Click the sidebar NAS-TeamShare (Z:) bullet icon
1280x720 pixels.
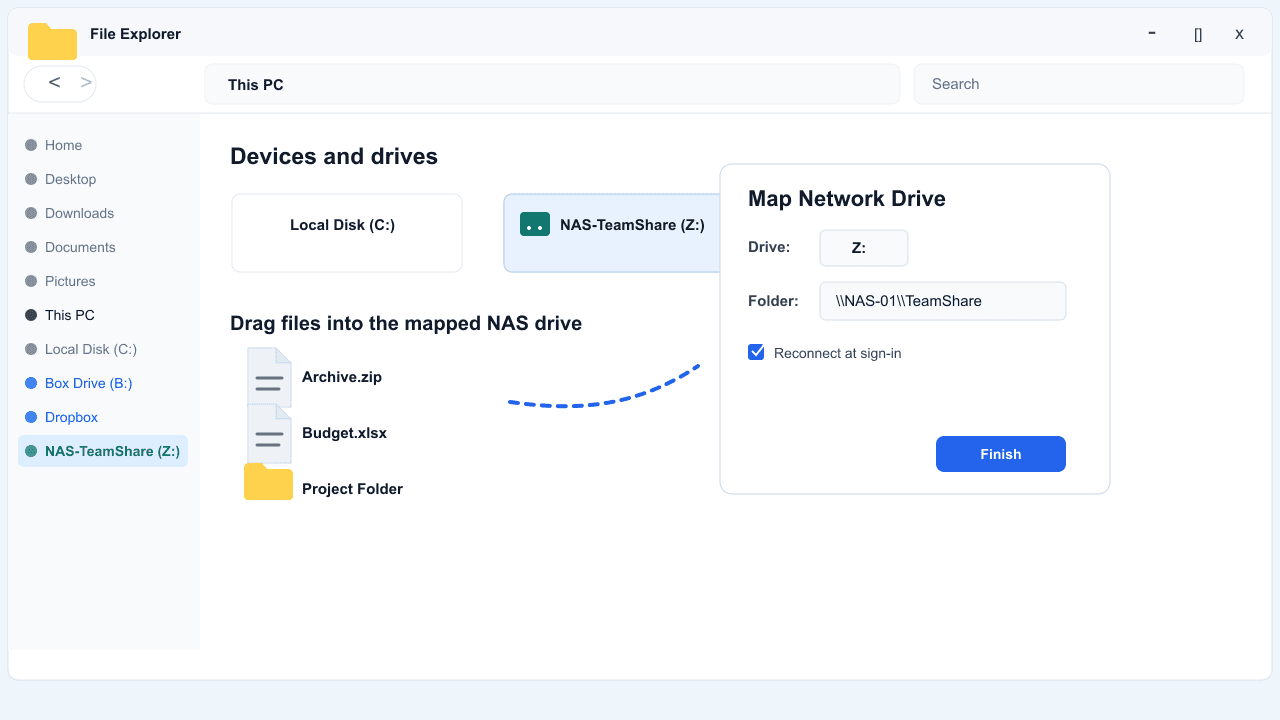pos(31,451)
